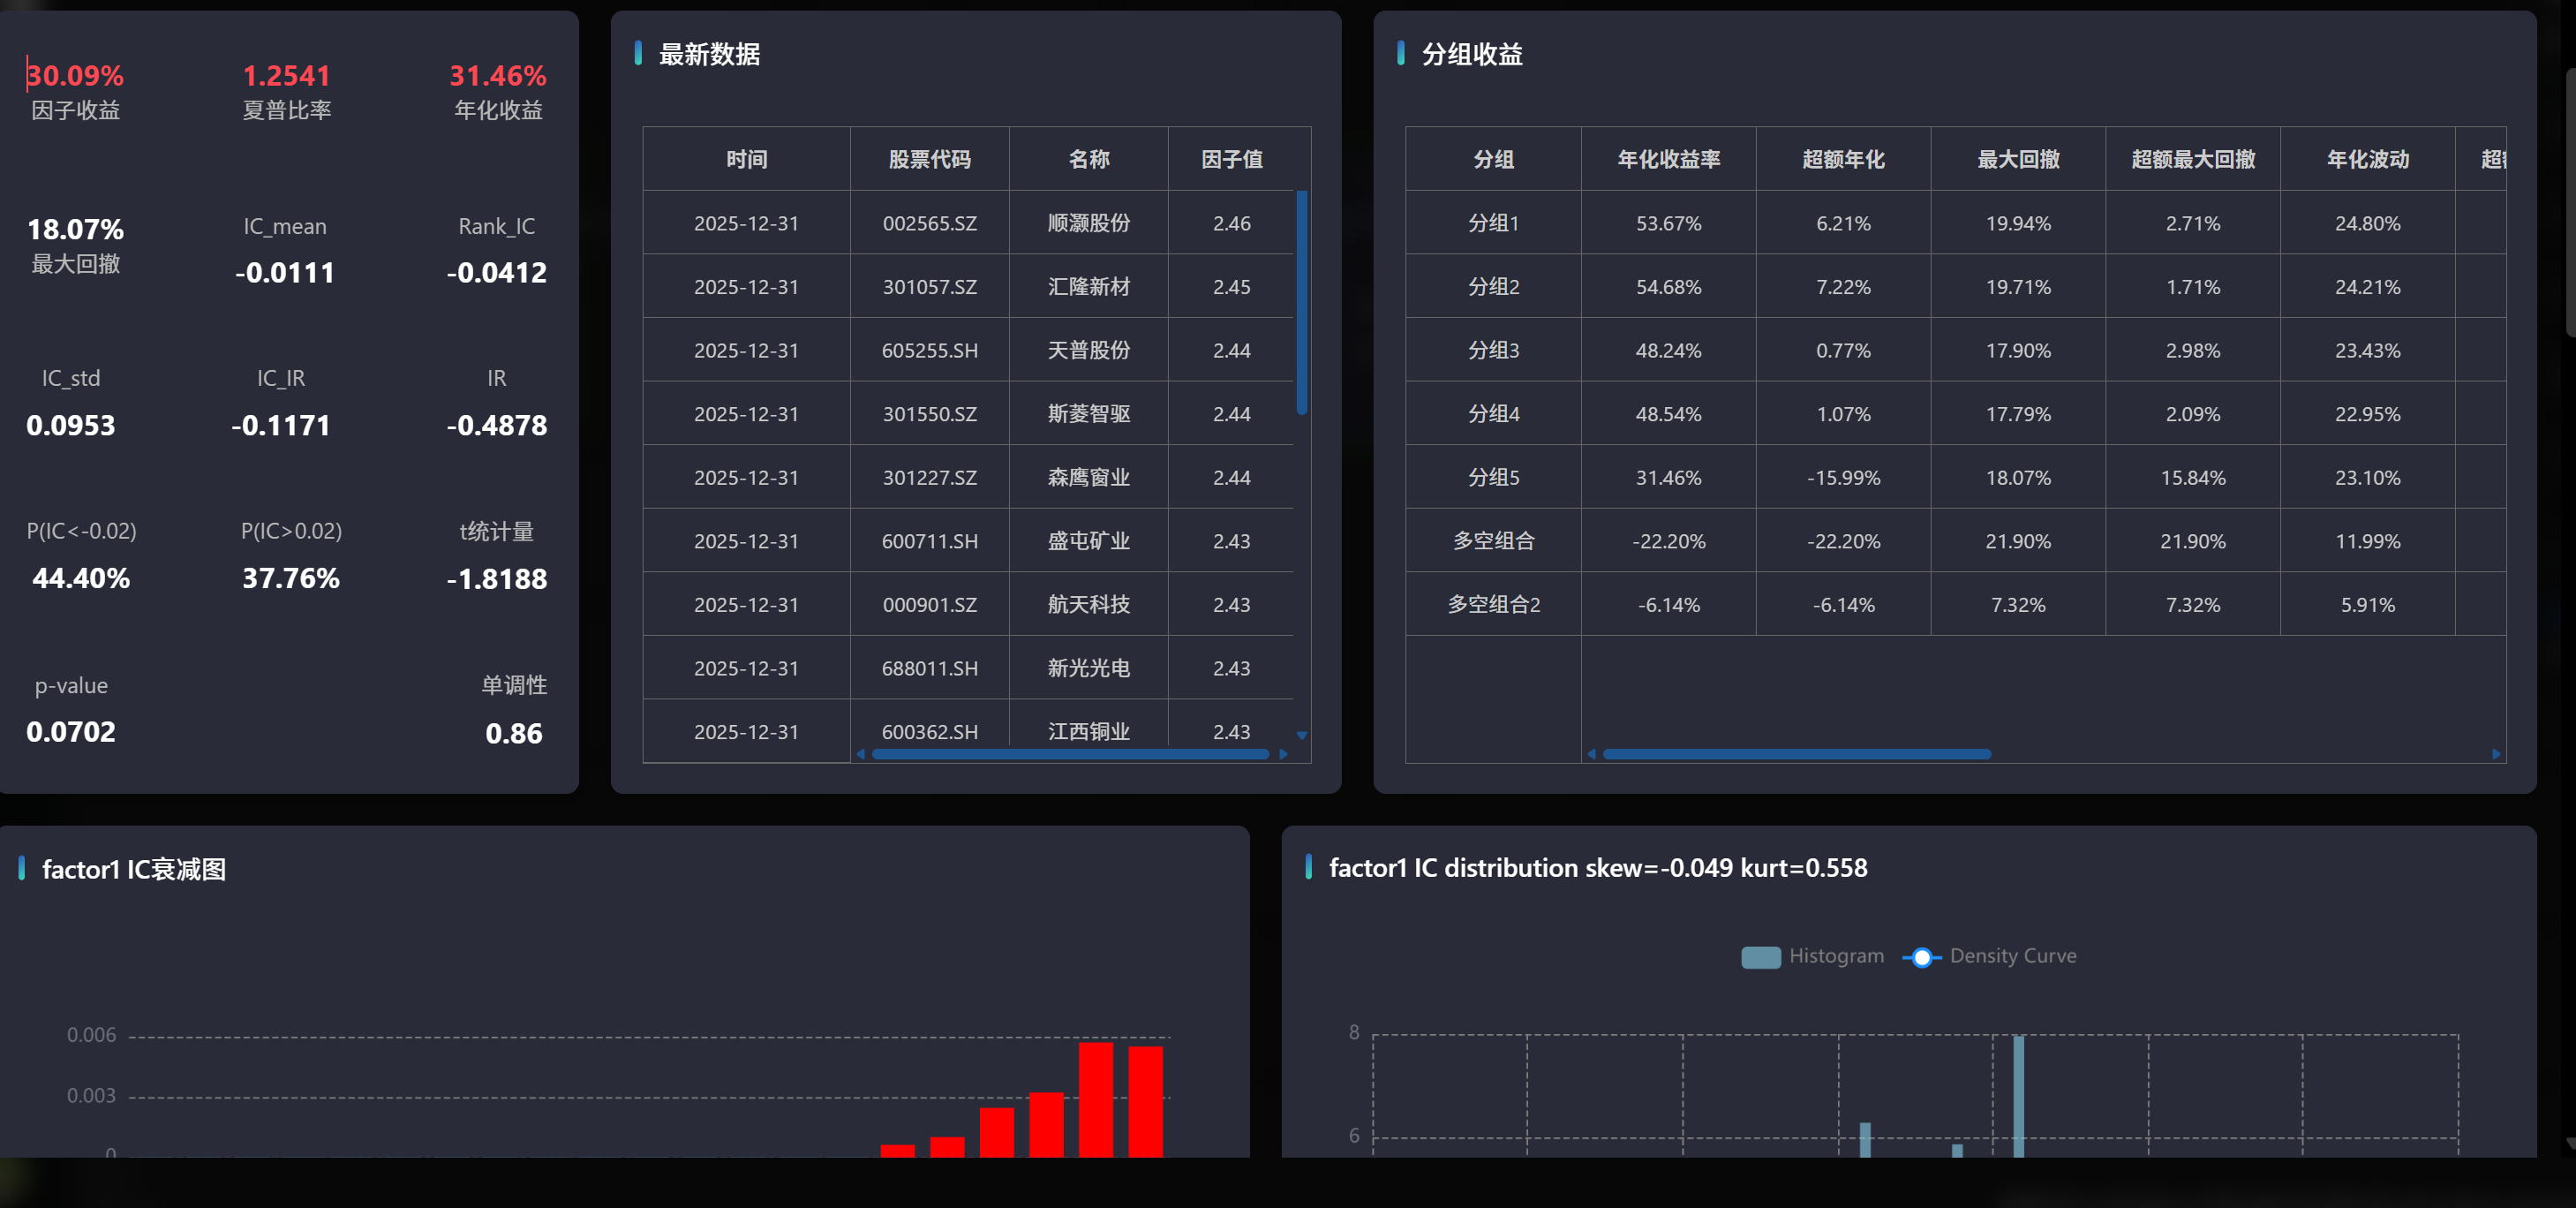Click the 股票代码 column header
This screenshot has height=1208, width=2576.
pyautogui.click(x=929, y=159)
